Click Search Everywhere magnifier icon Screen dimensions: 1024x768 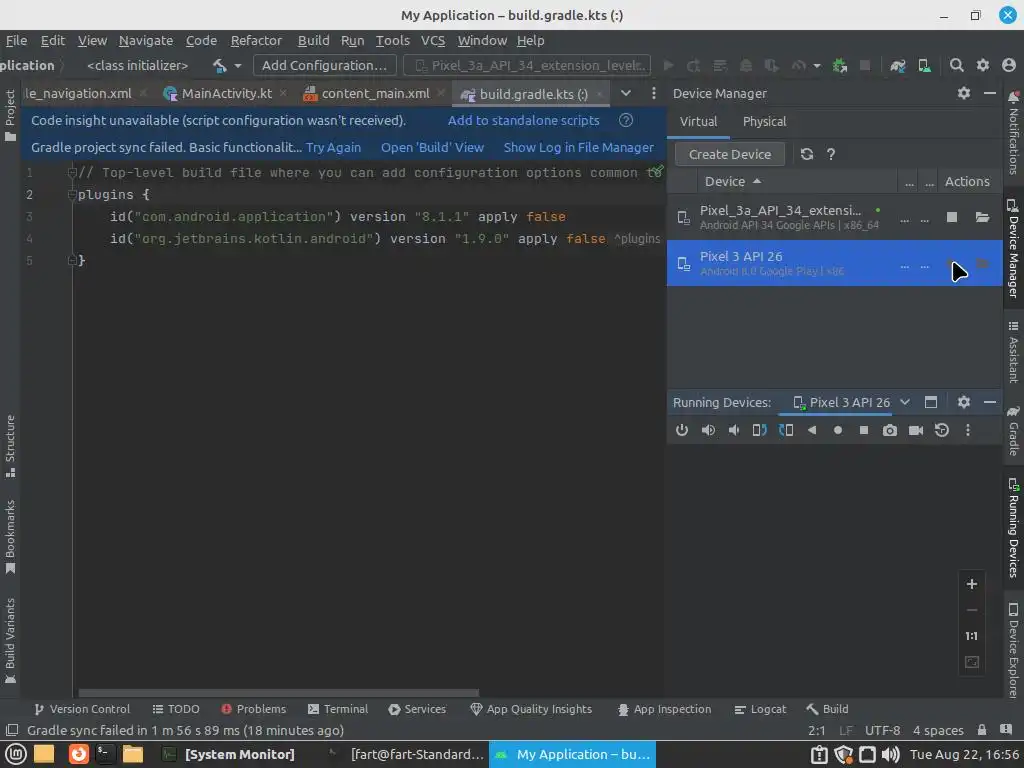957,65
